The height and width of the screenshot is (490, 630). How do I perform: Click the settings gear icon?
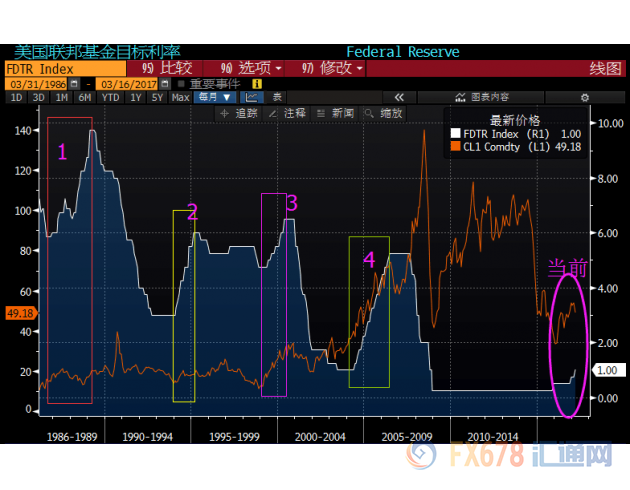pos(585,97)
